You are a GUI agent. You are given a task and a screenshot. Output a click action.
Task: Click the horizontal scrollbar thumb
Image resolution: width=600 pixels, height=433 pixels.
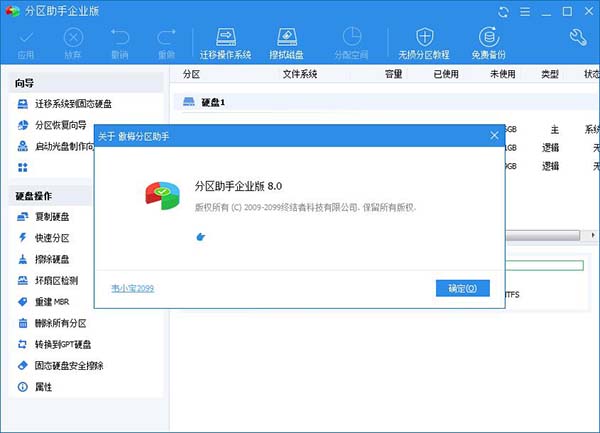tap(543, 235)
